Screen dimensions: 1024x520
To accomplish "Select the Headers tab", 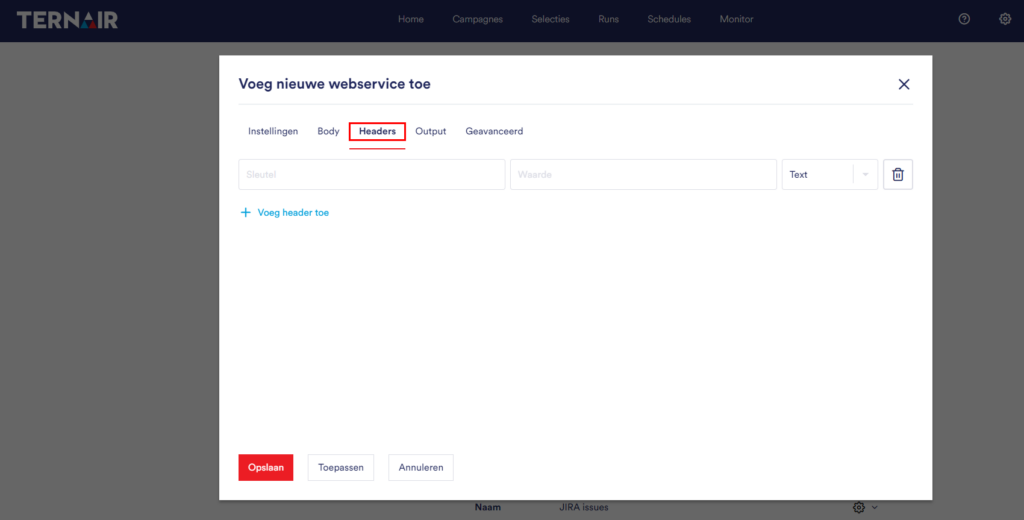I will 377,131.
